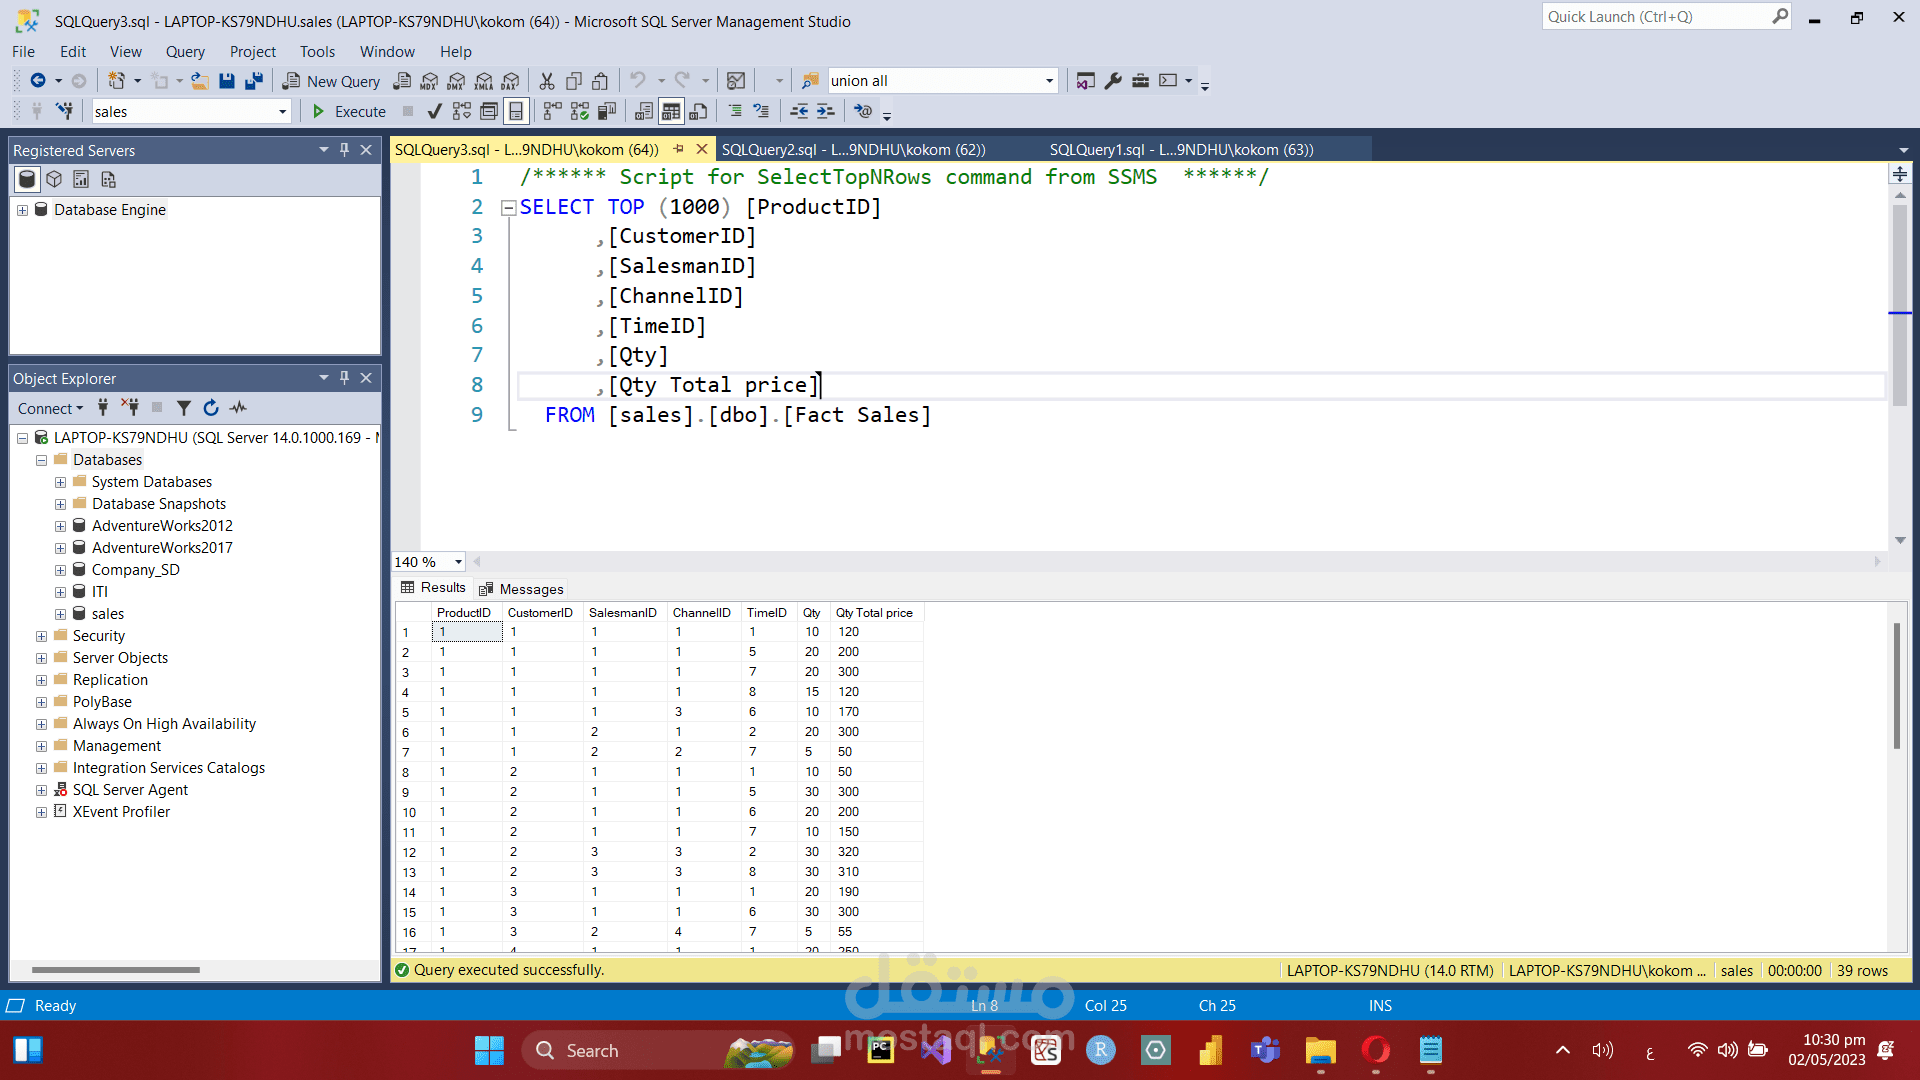This screenshot has width=1920, height=1080.
Task: Click the Database Engine icon in Registered Servers toolbar
Action: pos(27,179)
